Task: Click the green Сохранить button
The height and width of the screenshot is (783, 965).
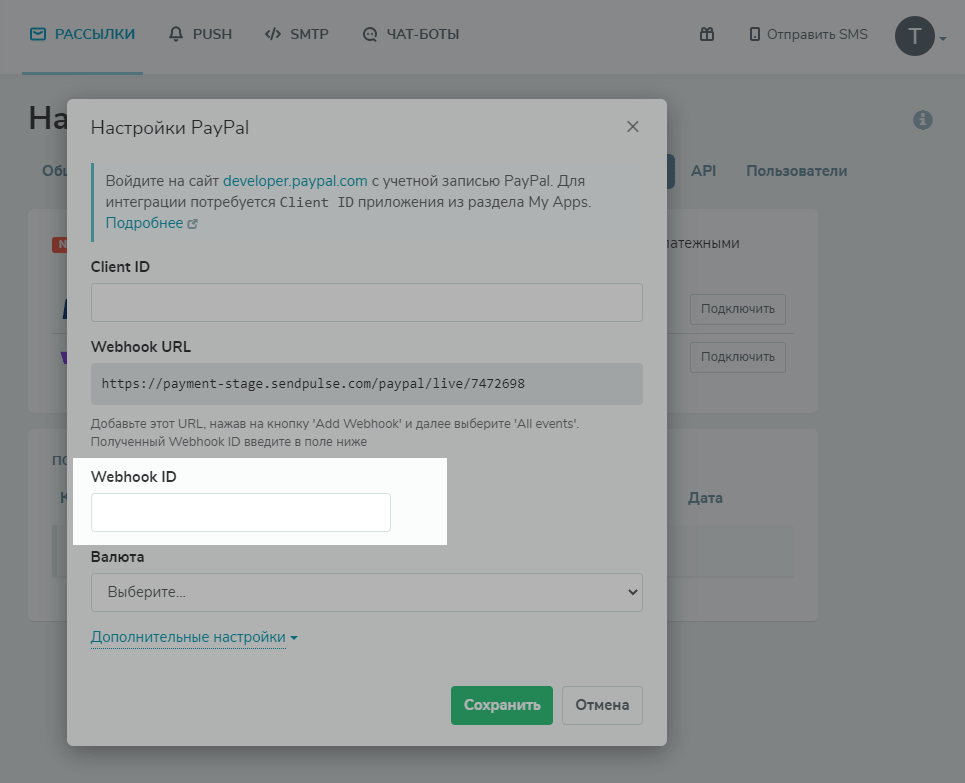Action: point(501,705)
